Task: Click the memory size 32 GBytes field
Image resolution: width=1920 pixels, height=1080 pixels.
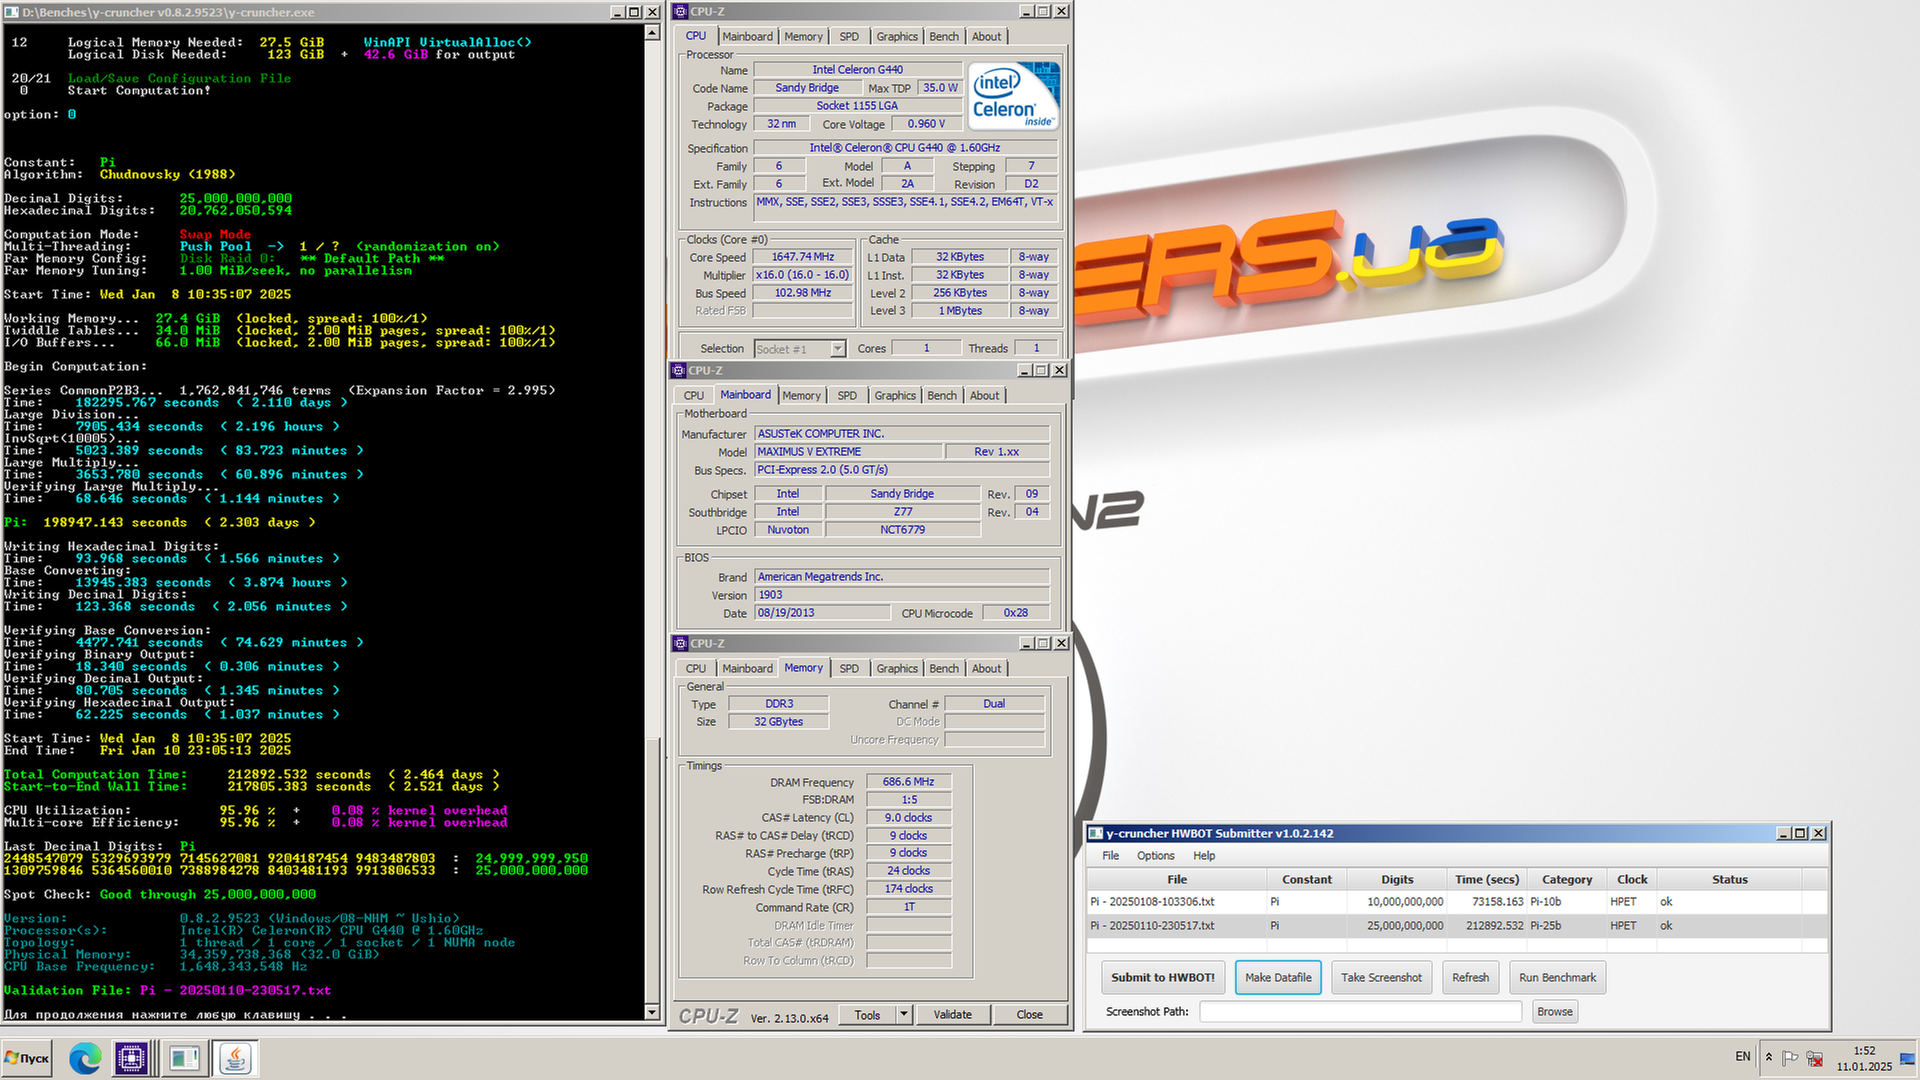Action: pos(778,722)
